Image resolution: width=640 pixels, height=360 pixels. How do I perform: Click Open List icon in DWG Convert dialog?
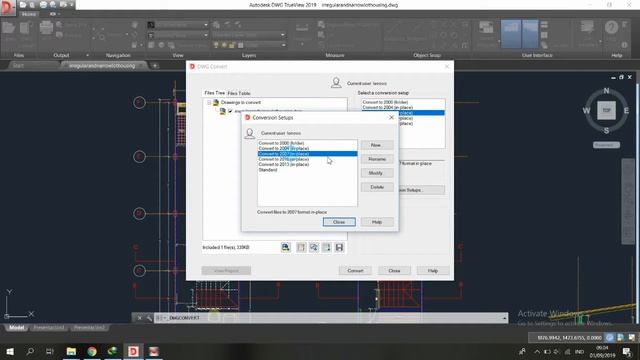314,247
